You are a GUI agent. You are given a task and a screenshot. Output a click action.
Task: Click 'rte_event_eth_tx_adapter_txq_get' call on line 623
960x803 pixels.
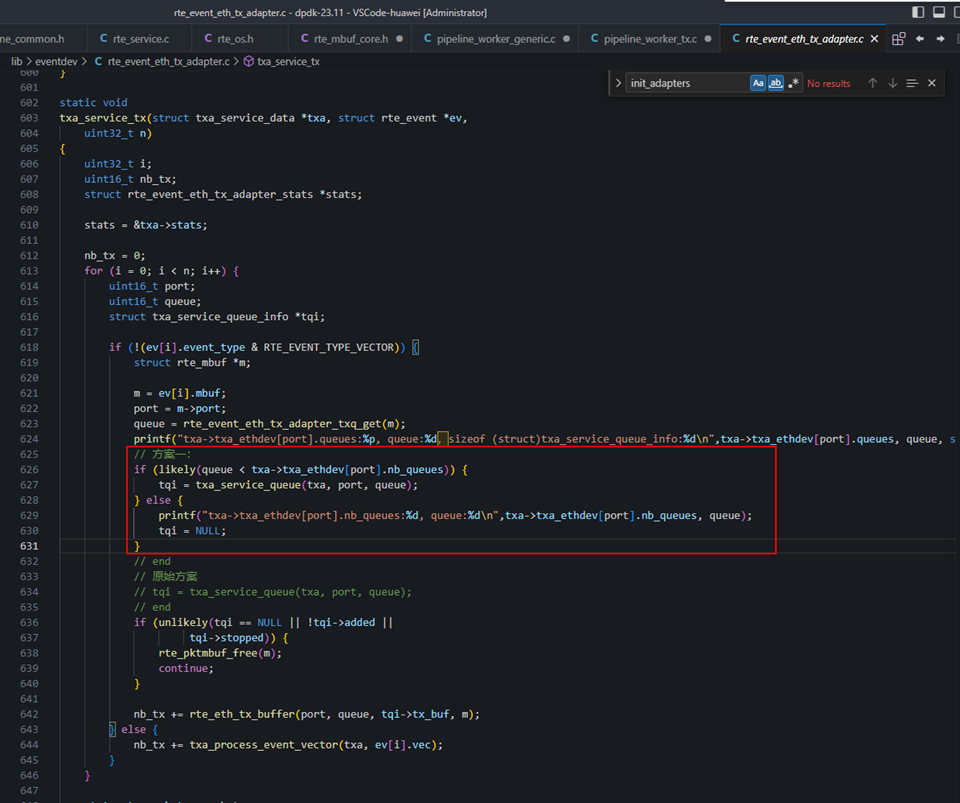pyautogui.click(x=282, y=424)
